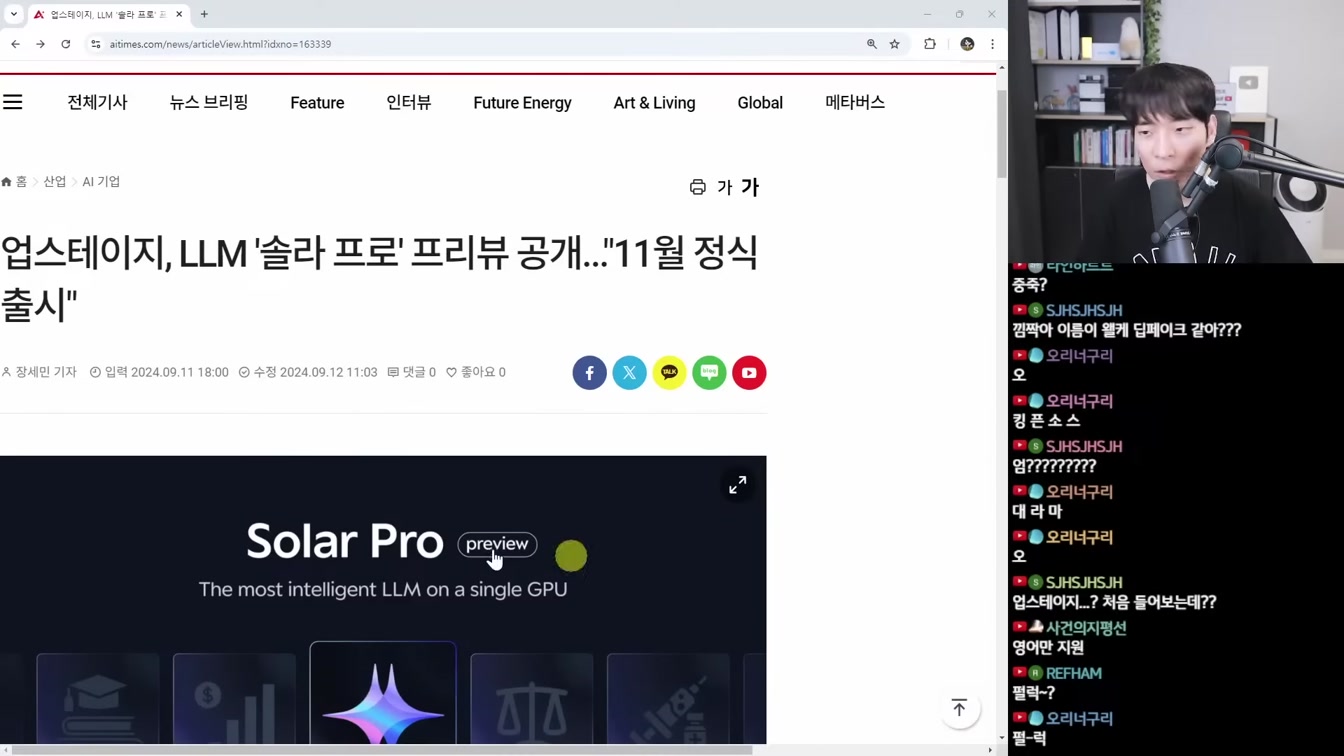Select the balance scales card in the image

point(531,699)
